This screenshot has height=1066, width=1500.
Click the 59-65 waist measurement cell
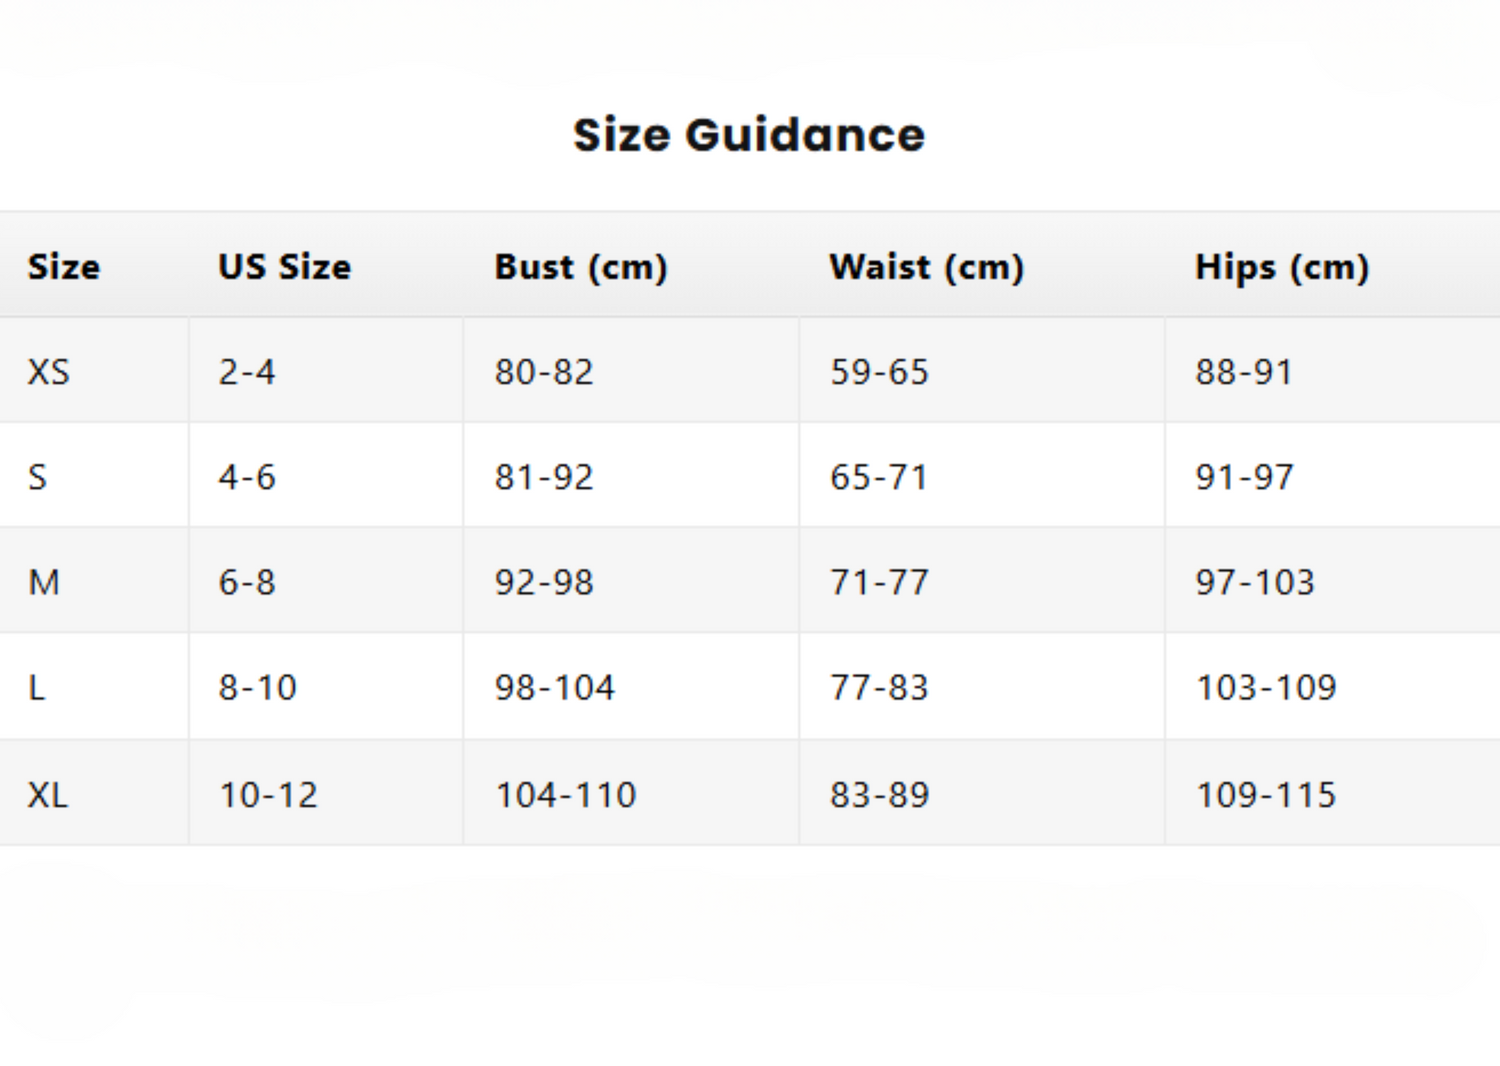click(880, 372)
